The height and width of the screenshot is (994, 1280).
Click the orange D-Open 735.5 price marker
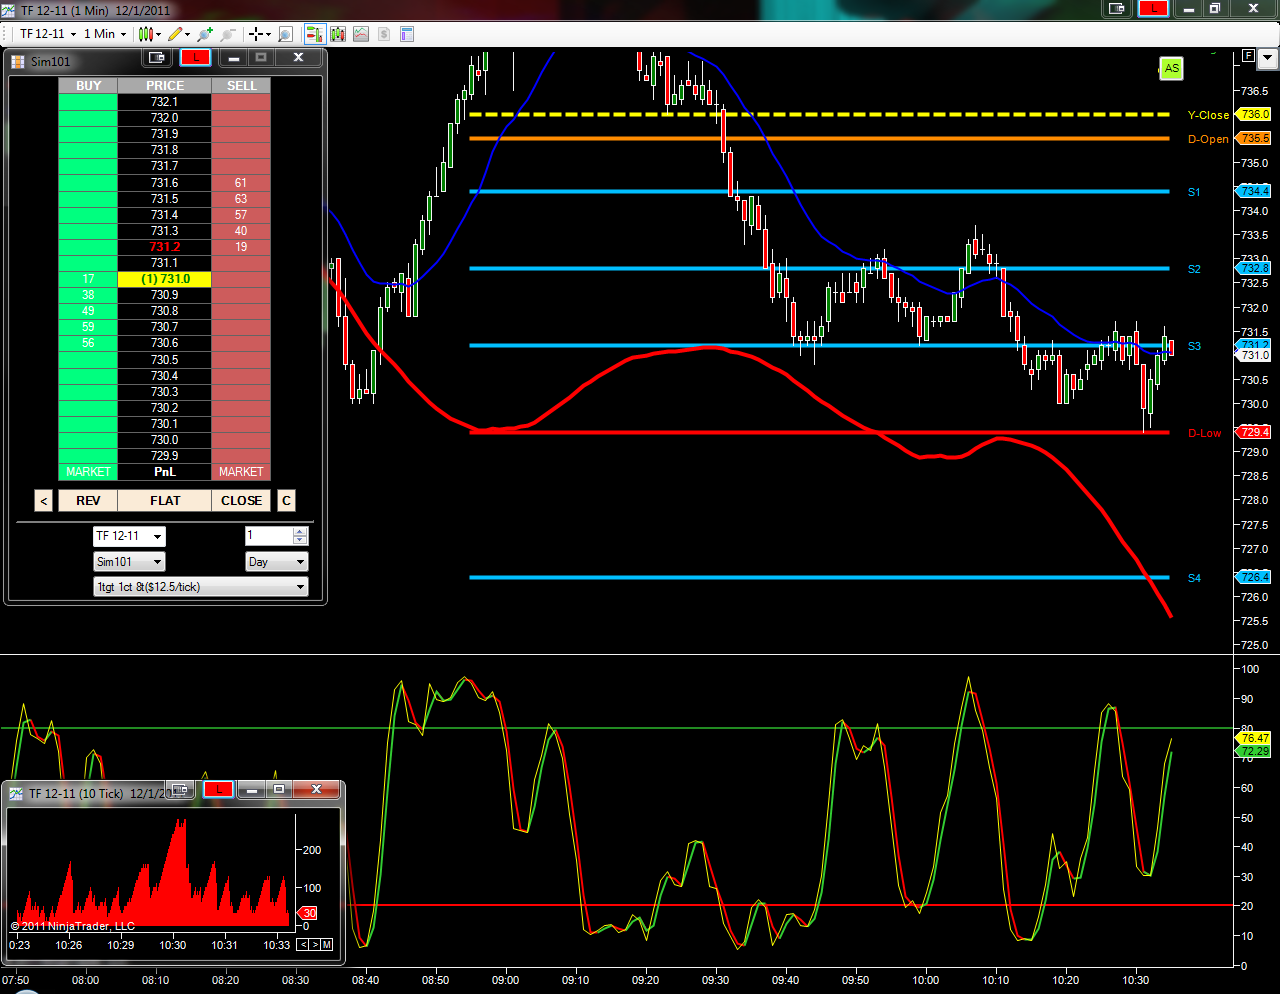pyautogui.click(x=1254, y=139)
